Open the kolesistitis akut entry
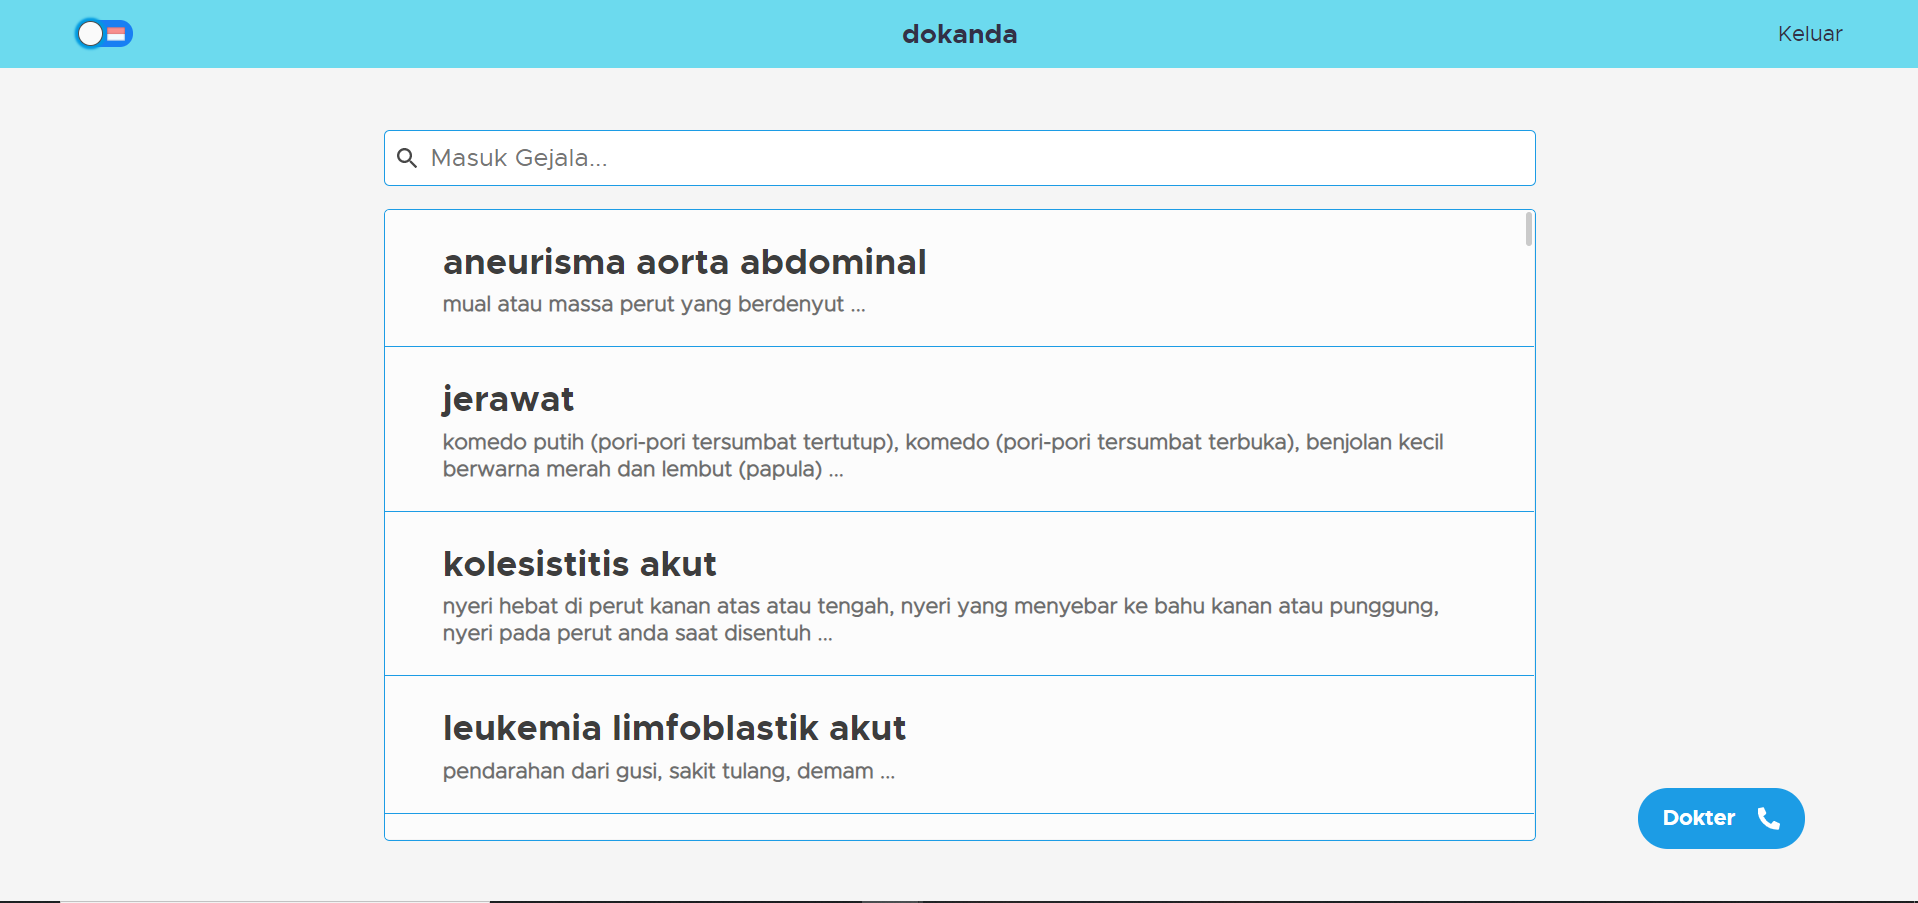 959,594
